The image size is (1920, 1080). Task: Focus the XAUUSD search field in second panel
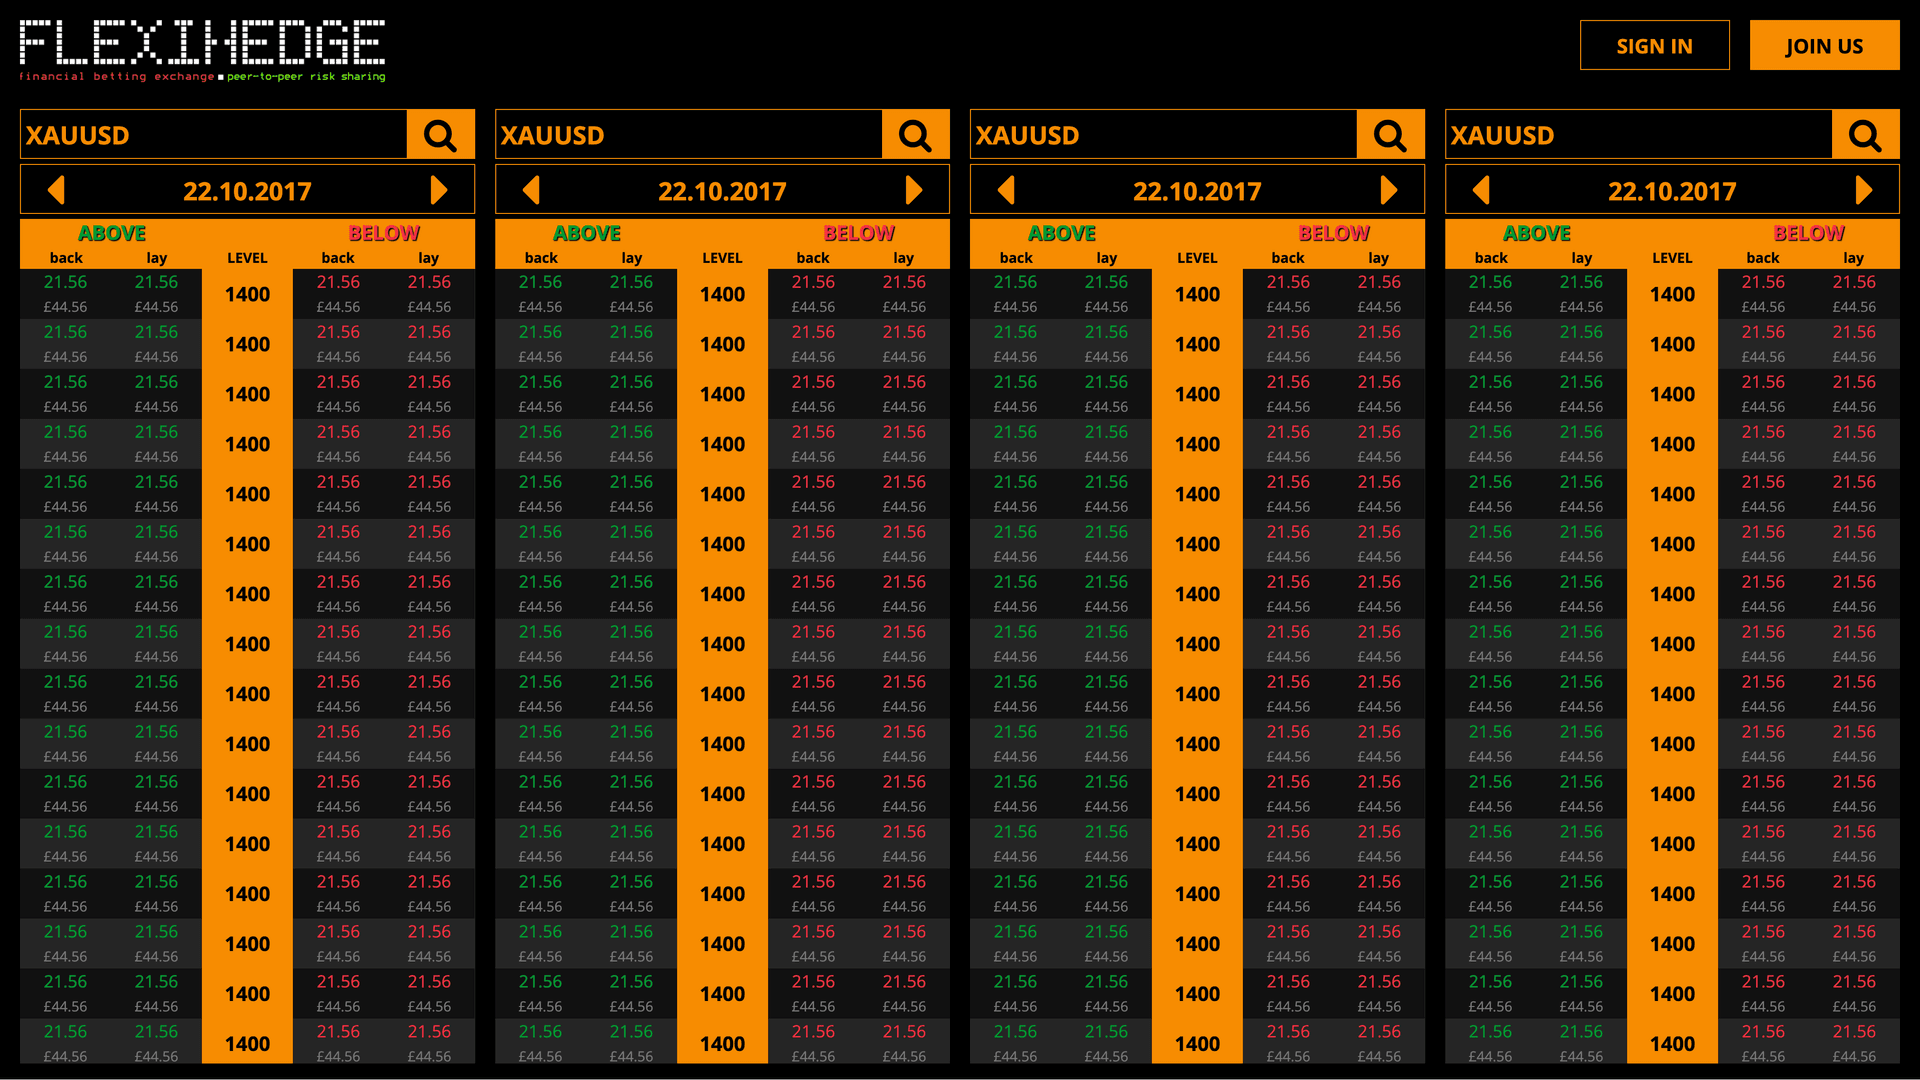click(x=688, y=135)
